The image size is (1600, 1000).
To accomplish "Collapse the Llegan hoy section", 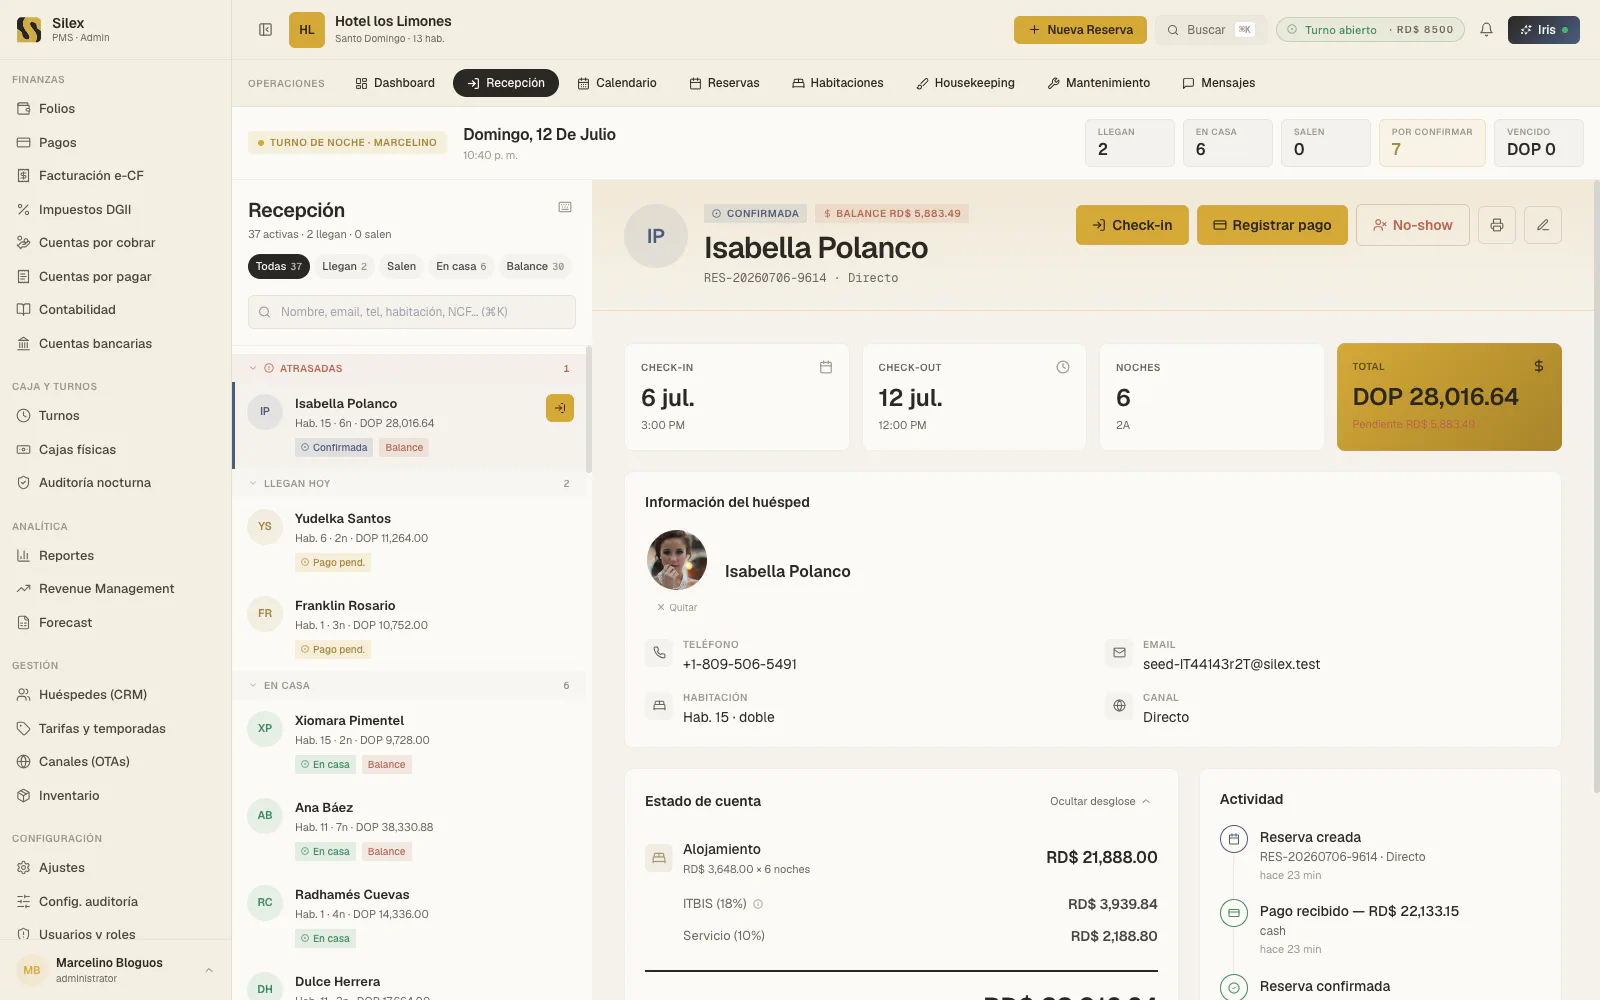I will click(x=253, y=483).
